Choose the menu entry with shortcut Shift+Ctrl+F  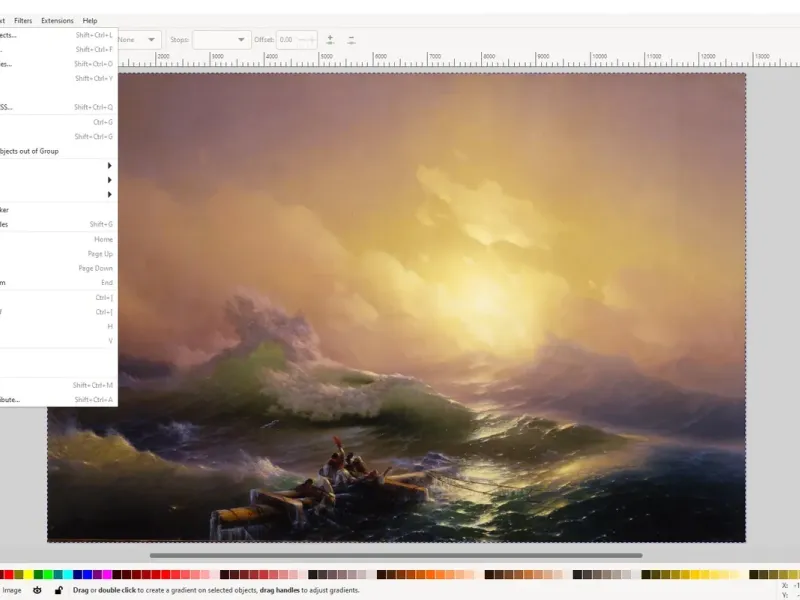tap(58, 49)
